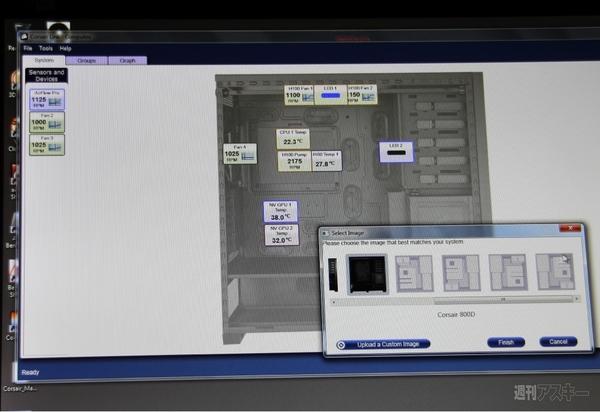Image resolution: width=600 pixels, height=412 pixels.
Task: Click the blue LED 1 color bar
Action: point(331,96)
